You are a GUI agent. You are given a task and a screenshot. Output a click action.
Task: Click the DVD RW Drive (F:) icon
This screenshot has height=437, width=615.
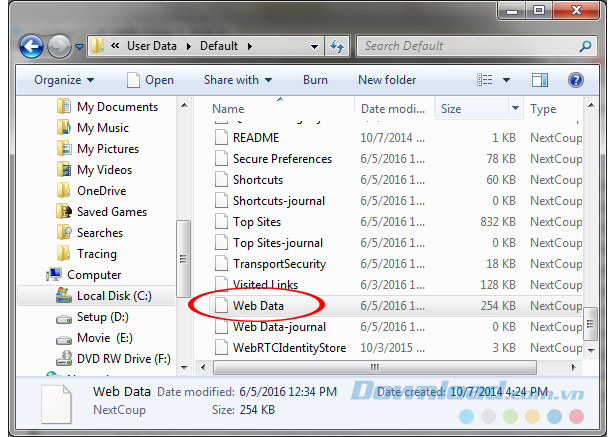pos(64,359)
